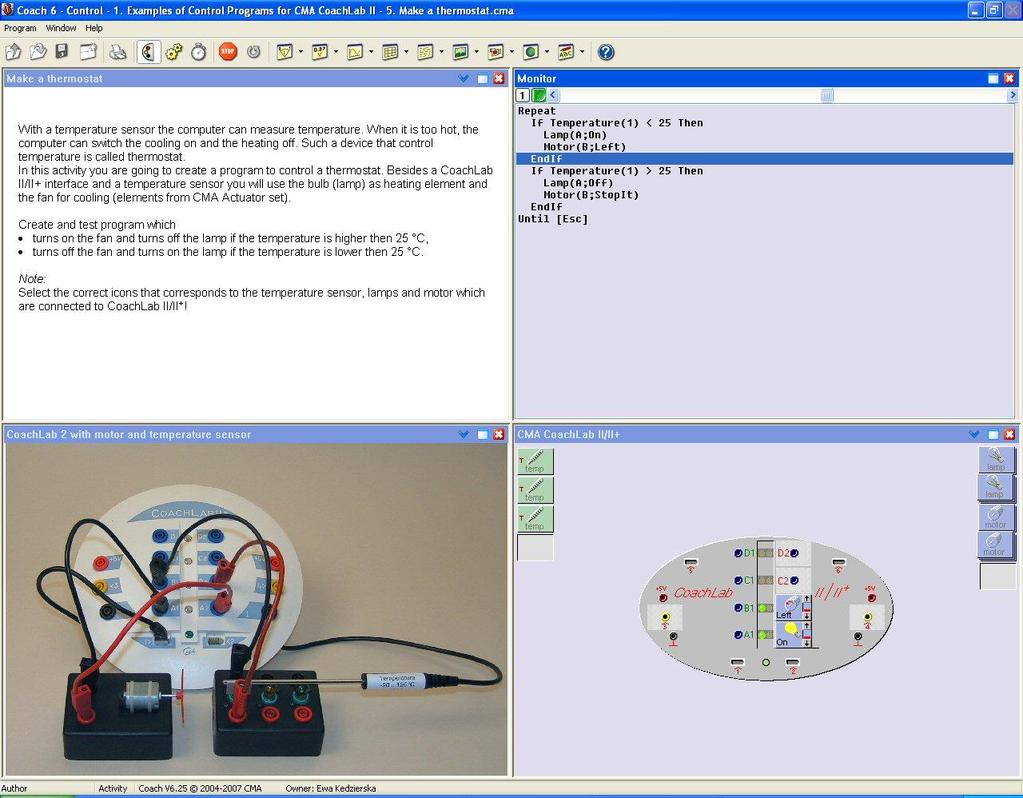Click the green button in Monitor bar
This screenshot has height=798, width=1023.
539,95
